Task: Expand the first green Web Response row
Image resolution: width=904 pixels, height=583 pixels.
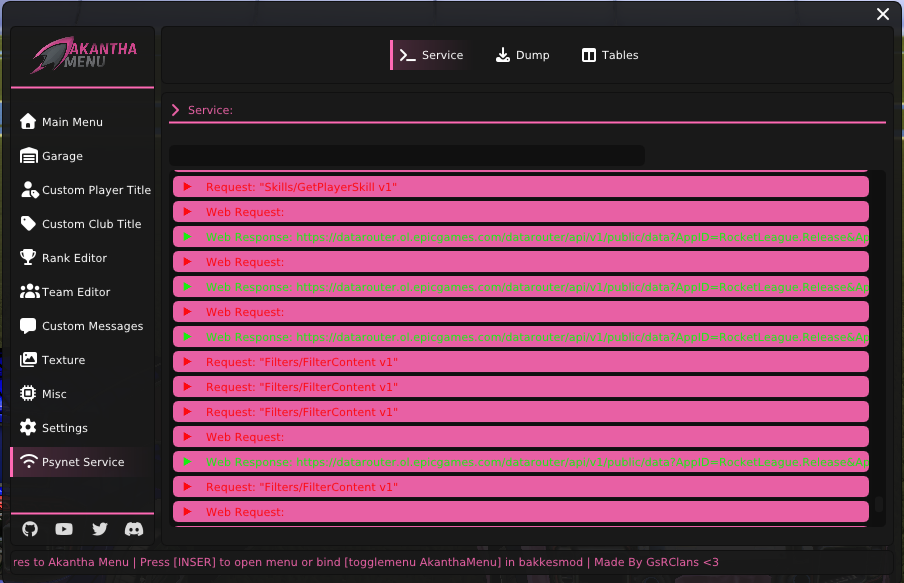Action: [x=187, y=237]
